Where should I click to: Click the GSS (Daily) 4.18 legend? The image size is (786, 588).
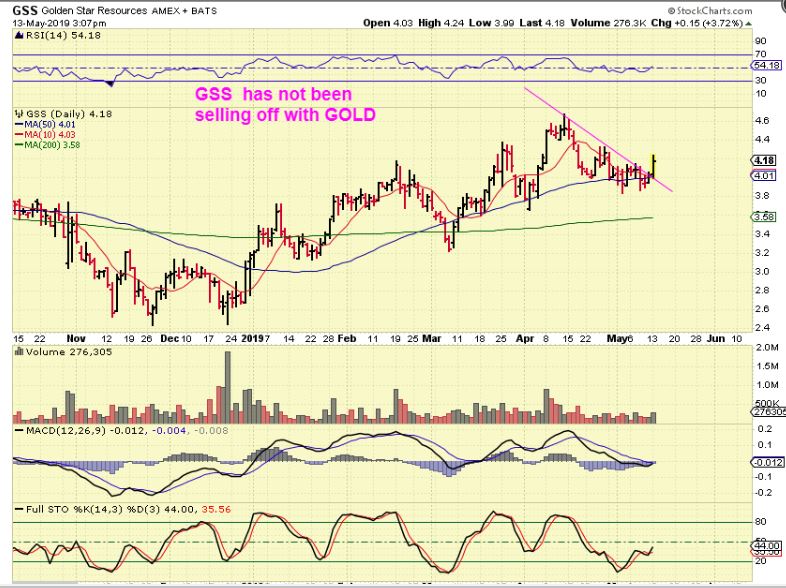coord(69,114)
